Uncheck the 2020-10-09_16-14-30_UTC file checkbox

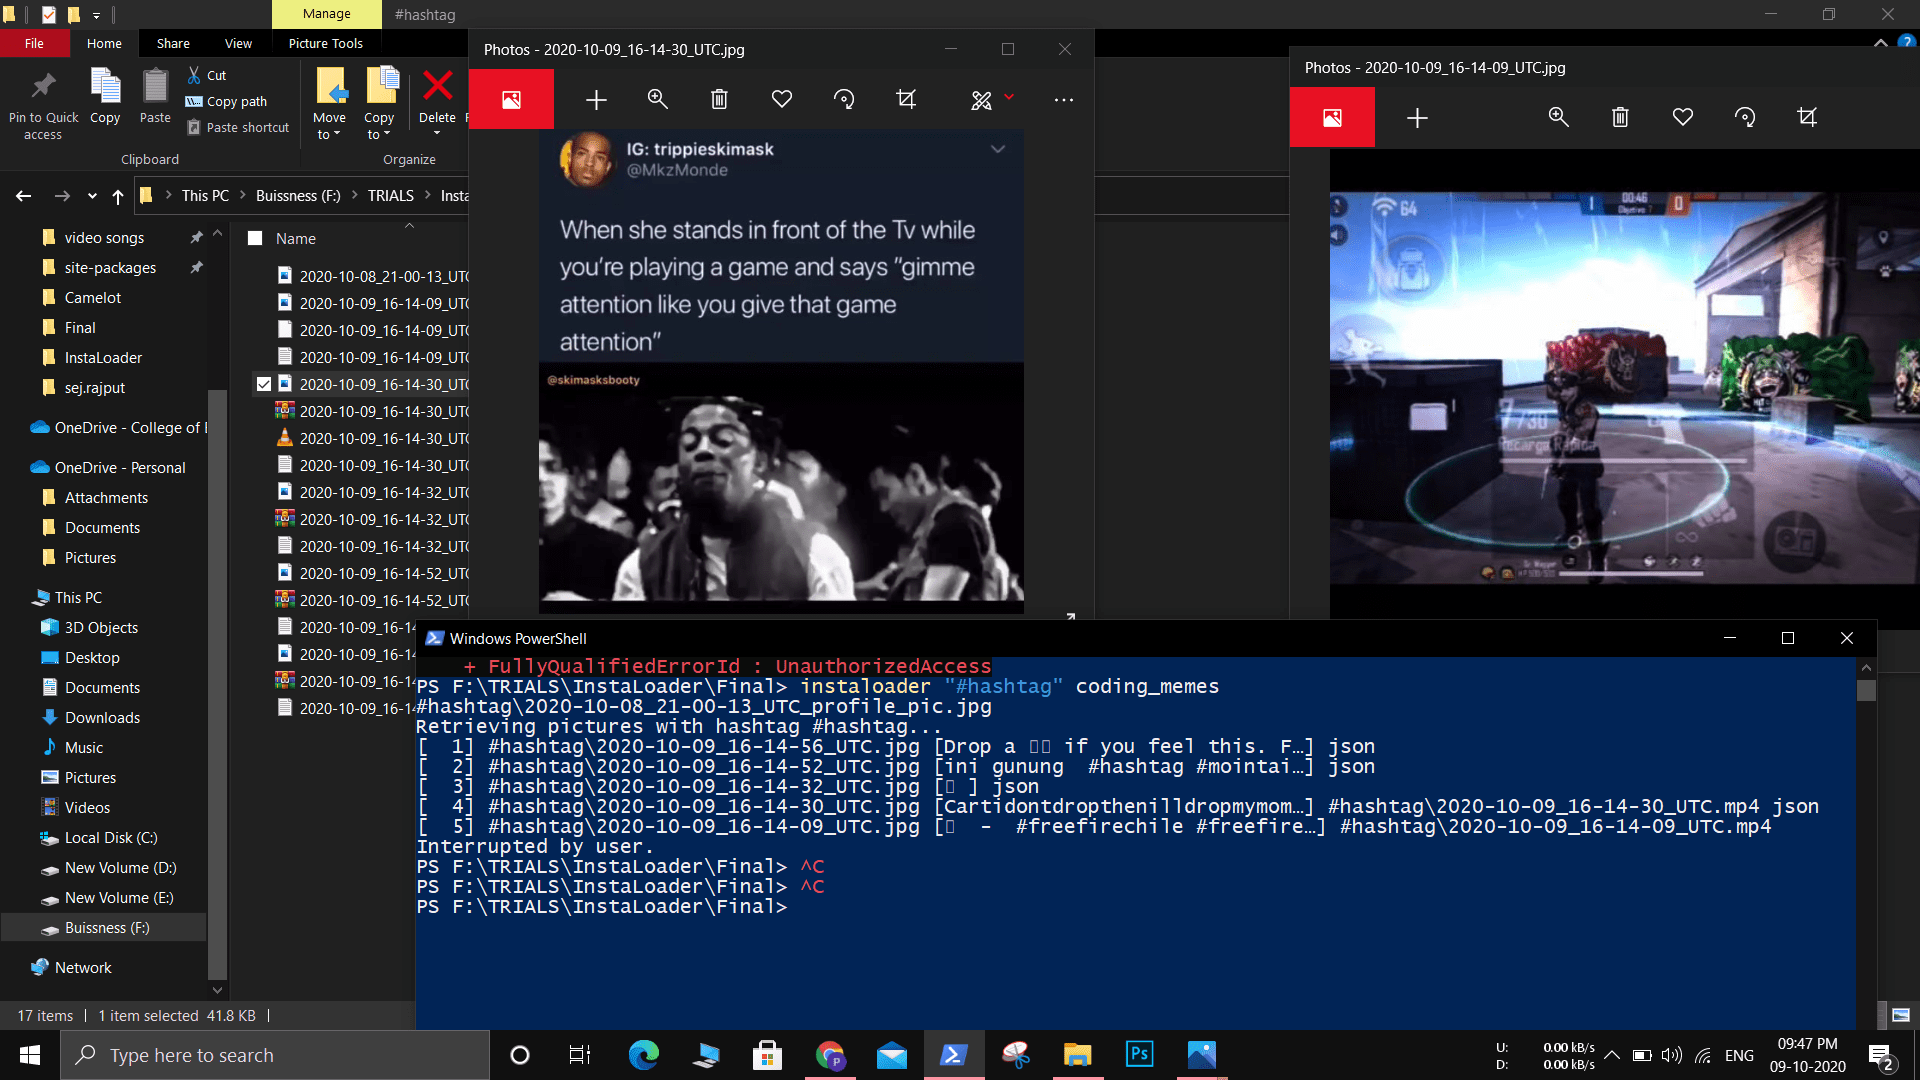tap(263, 383)
